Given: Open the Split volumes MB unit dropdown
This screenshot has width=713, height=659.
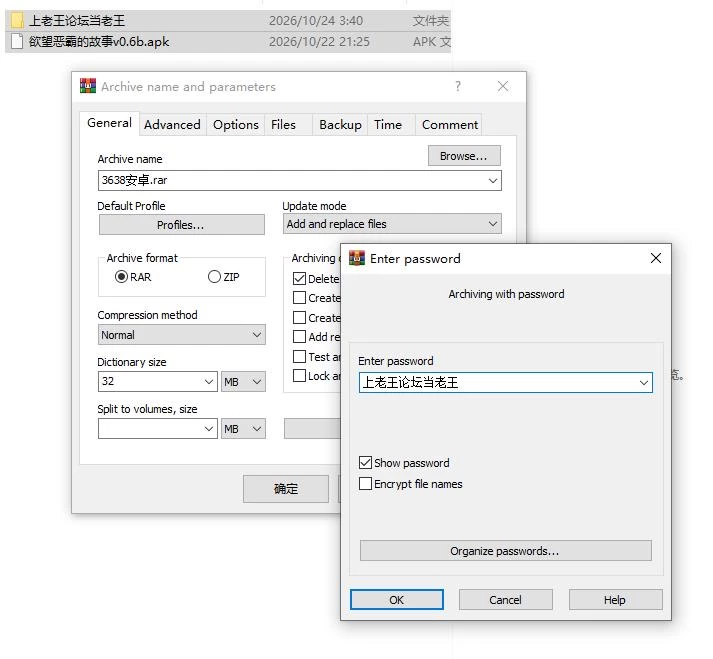Looking at the screenshot, I should click(243, 428).
